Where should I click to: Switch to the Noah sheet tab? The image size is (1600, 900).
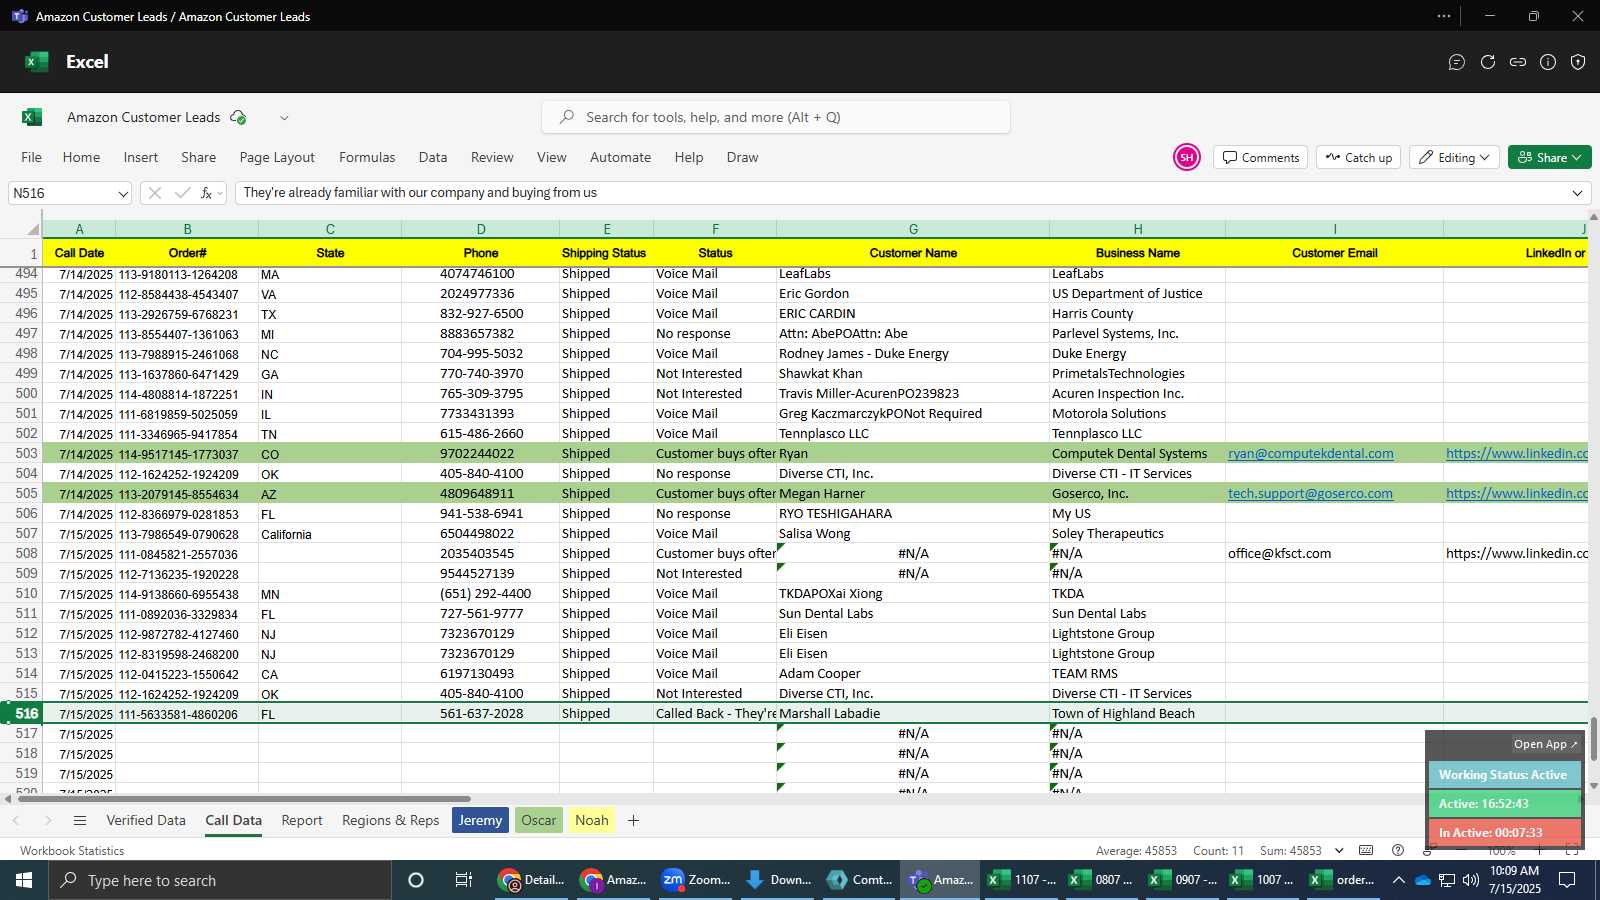coord(592,820)
